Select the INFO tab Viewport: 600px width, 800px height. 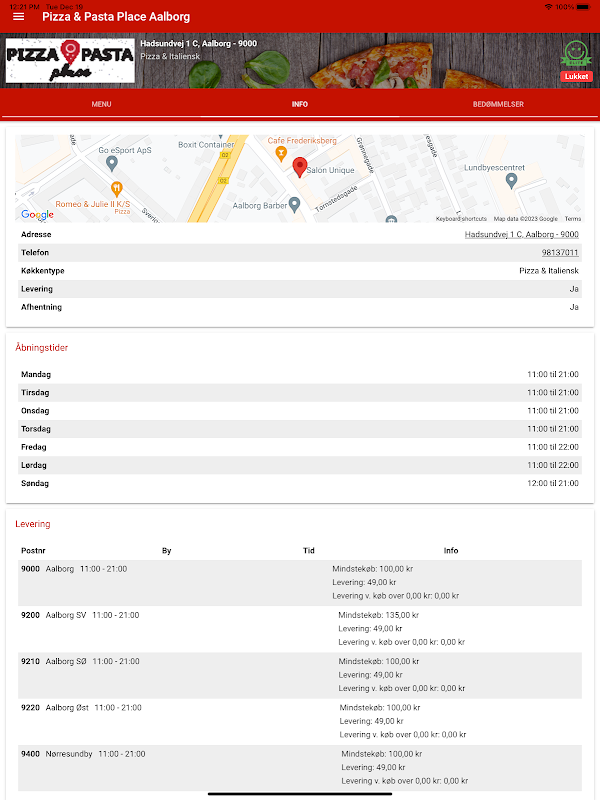coord(299,104)
